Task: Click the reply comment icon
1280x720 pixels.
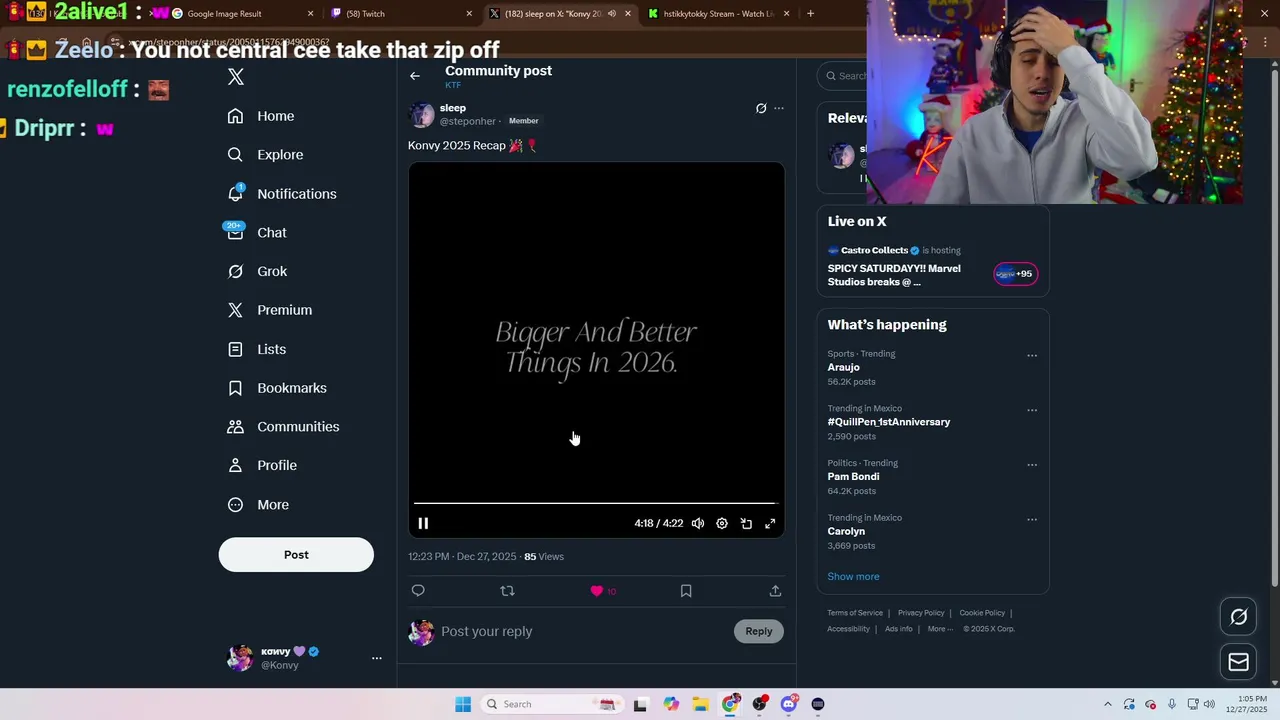Action: click(x=418, y=591)
